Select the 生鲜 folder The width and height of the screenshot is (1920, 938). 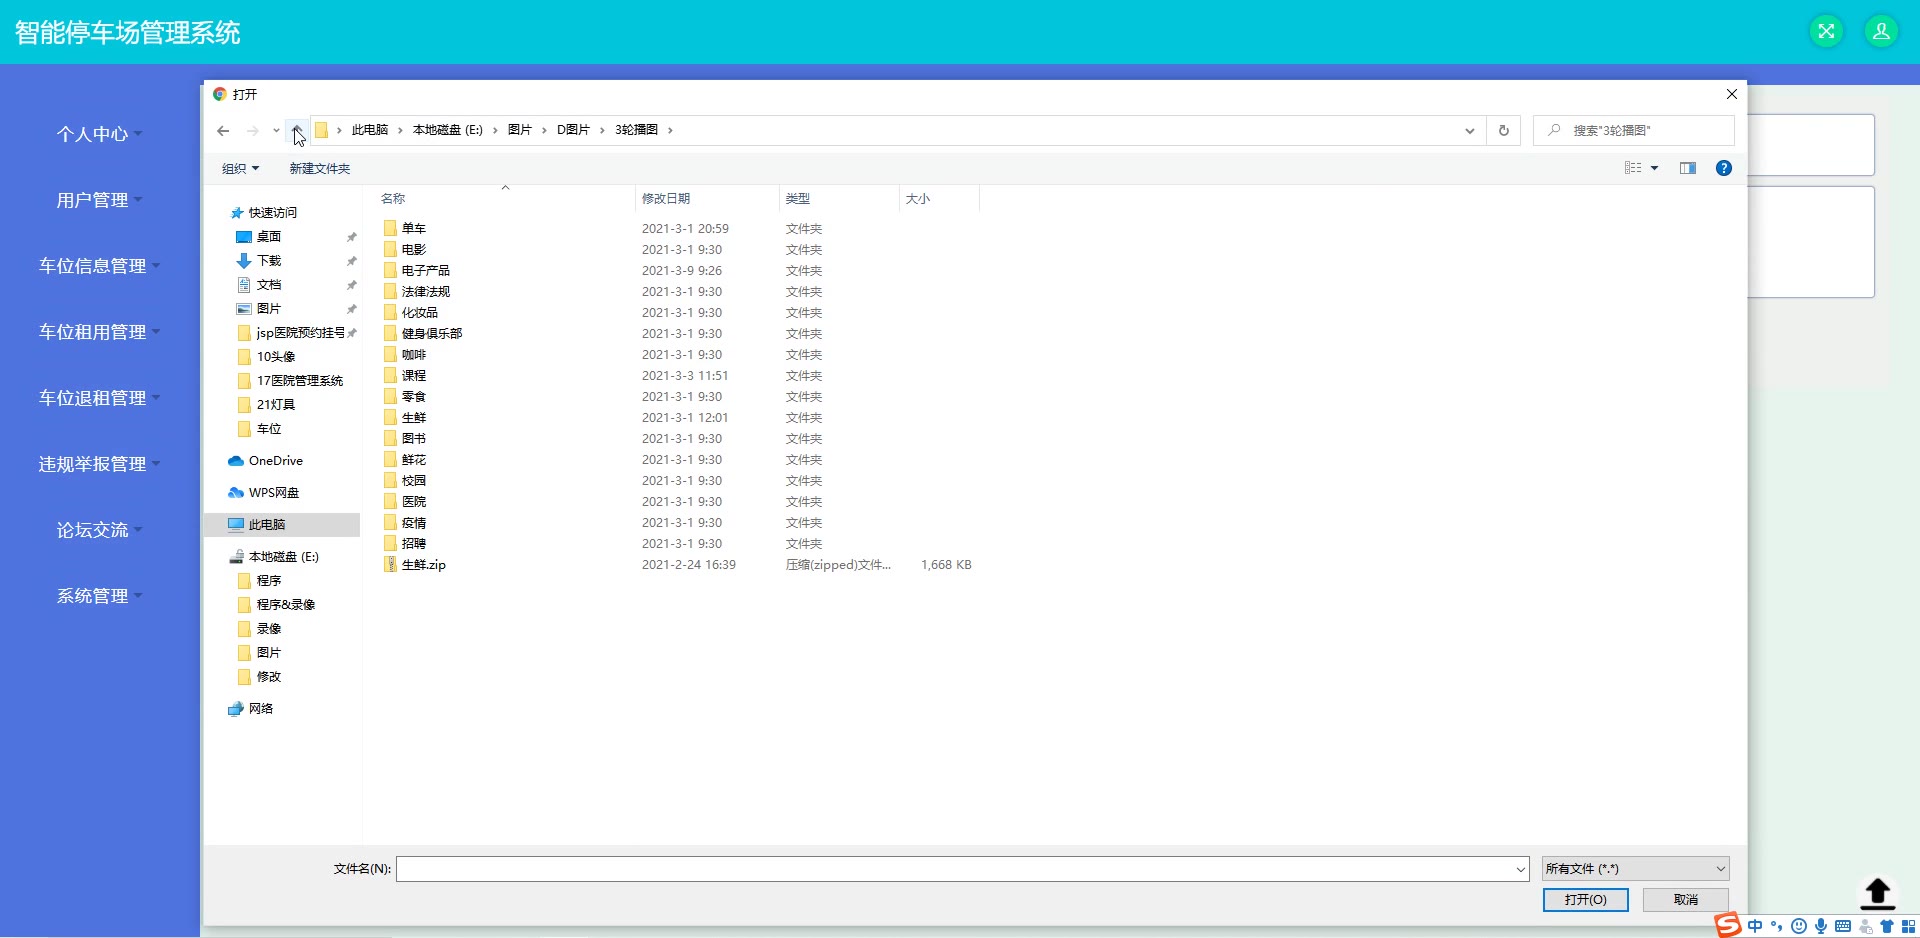click(414, 417)
